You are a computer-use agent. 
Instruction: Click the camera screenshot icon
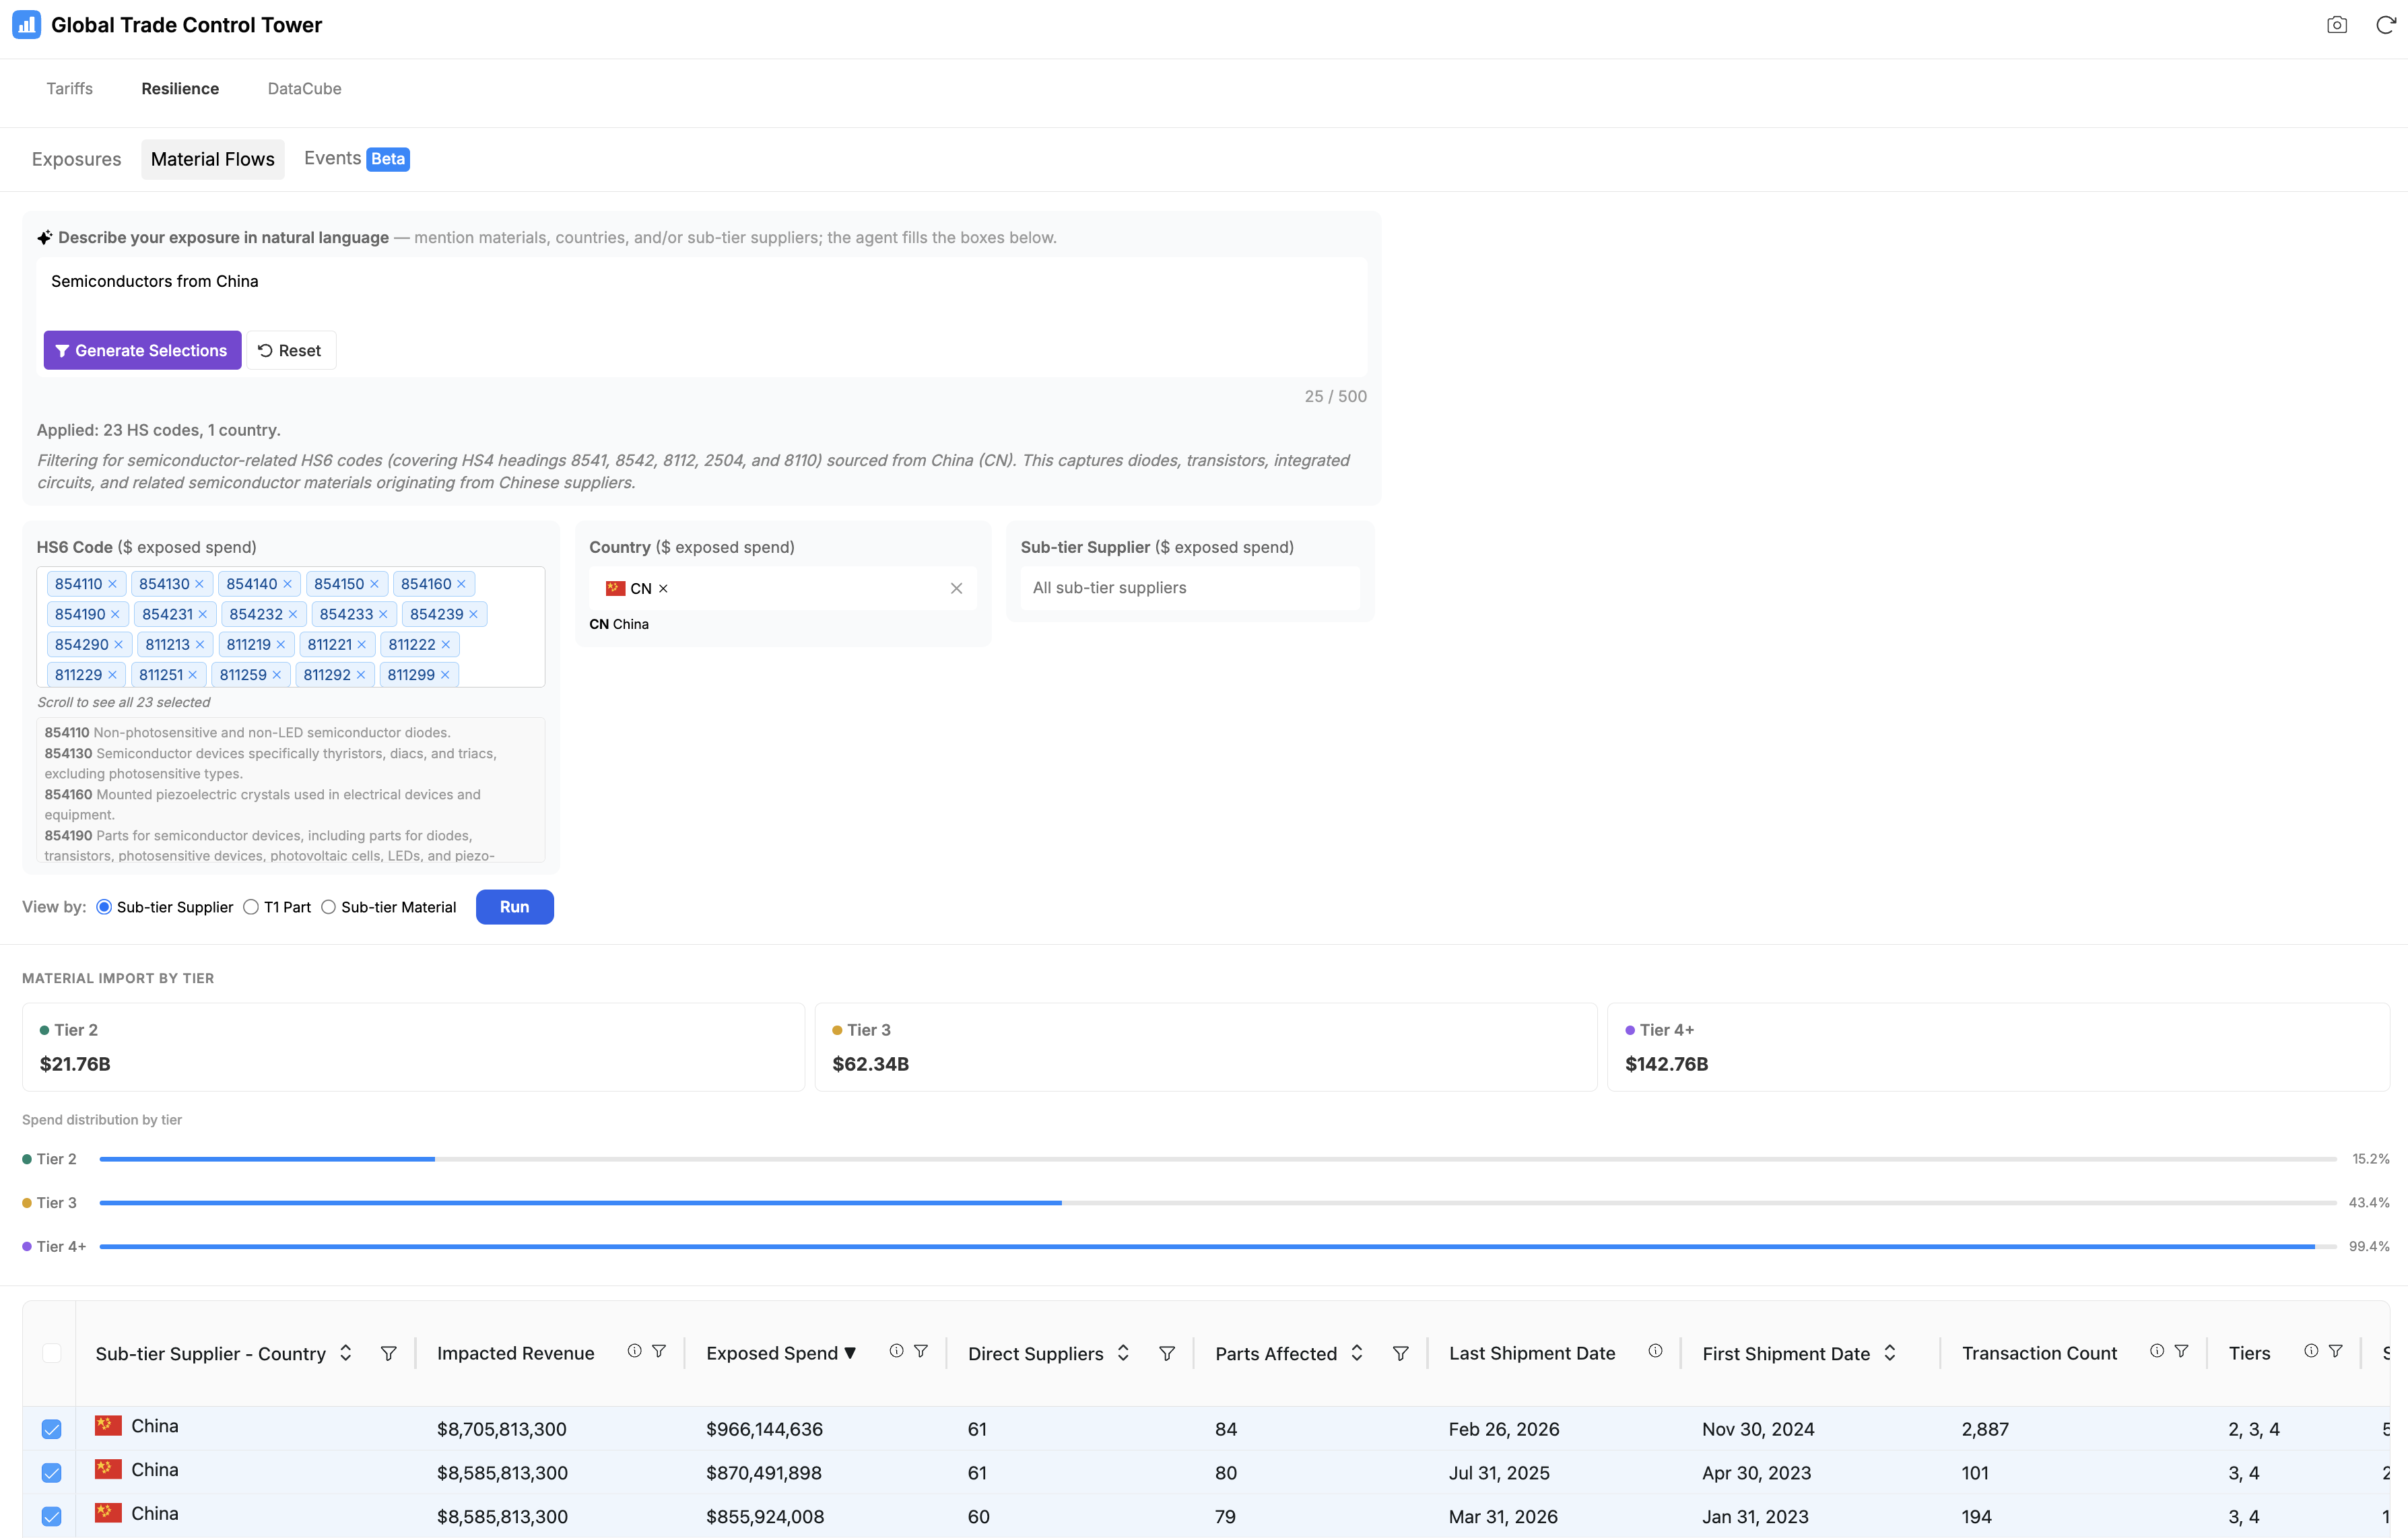coord(2336,25)
